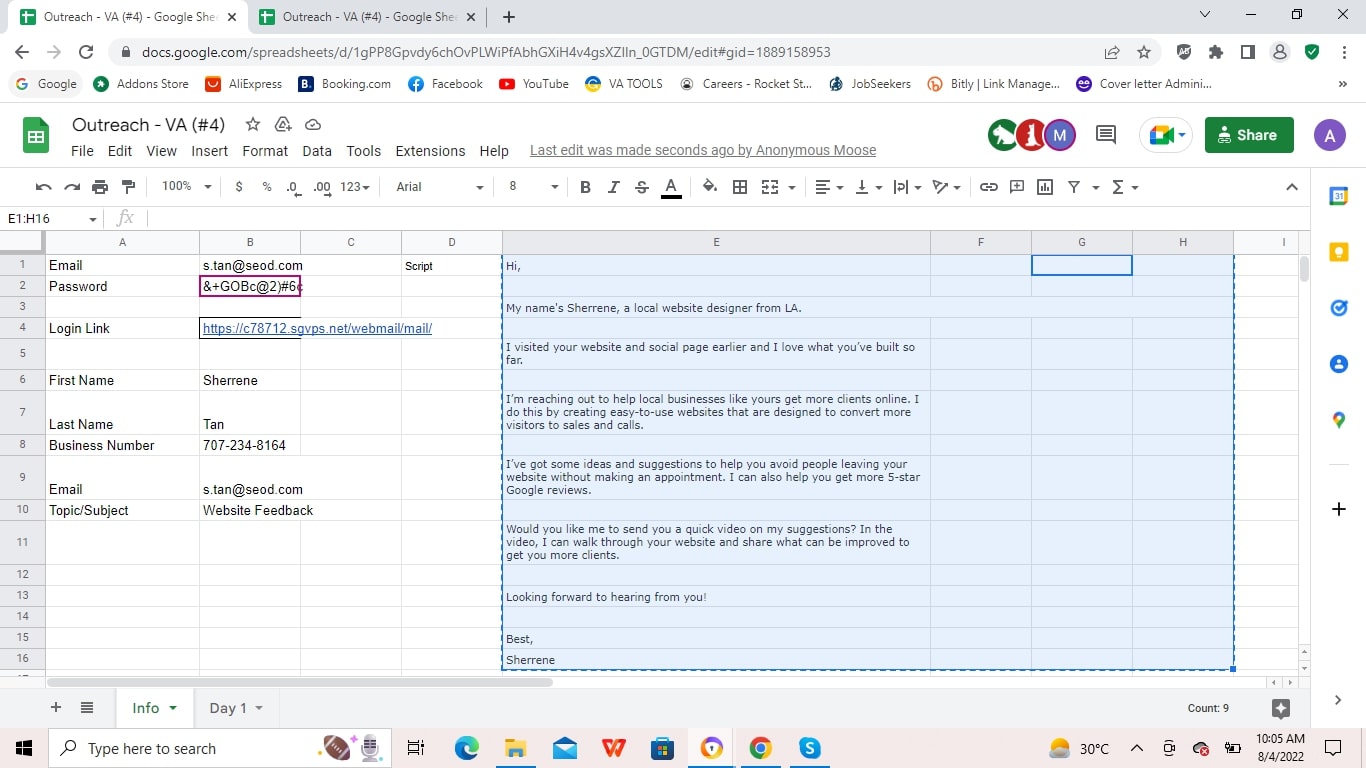Insert a chart from the toolbar
This screenshot has height=768, width=1366.
(x=1045, y=187)
